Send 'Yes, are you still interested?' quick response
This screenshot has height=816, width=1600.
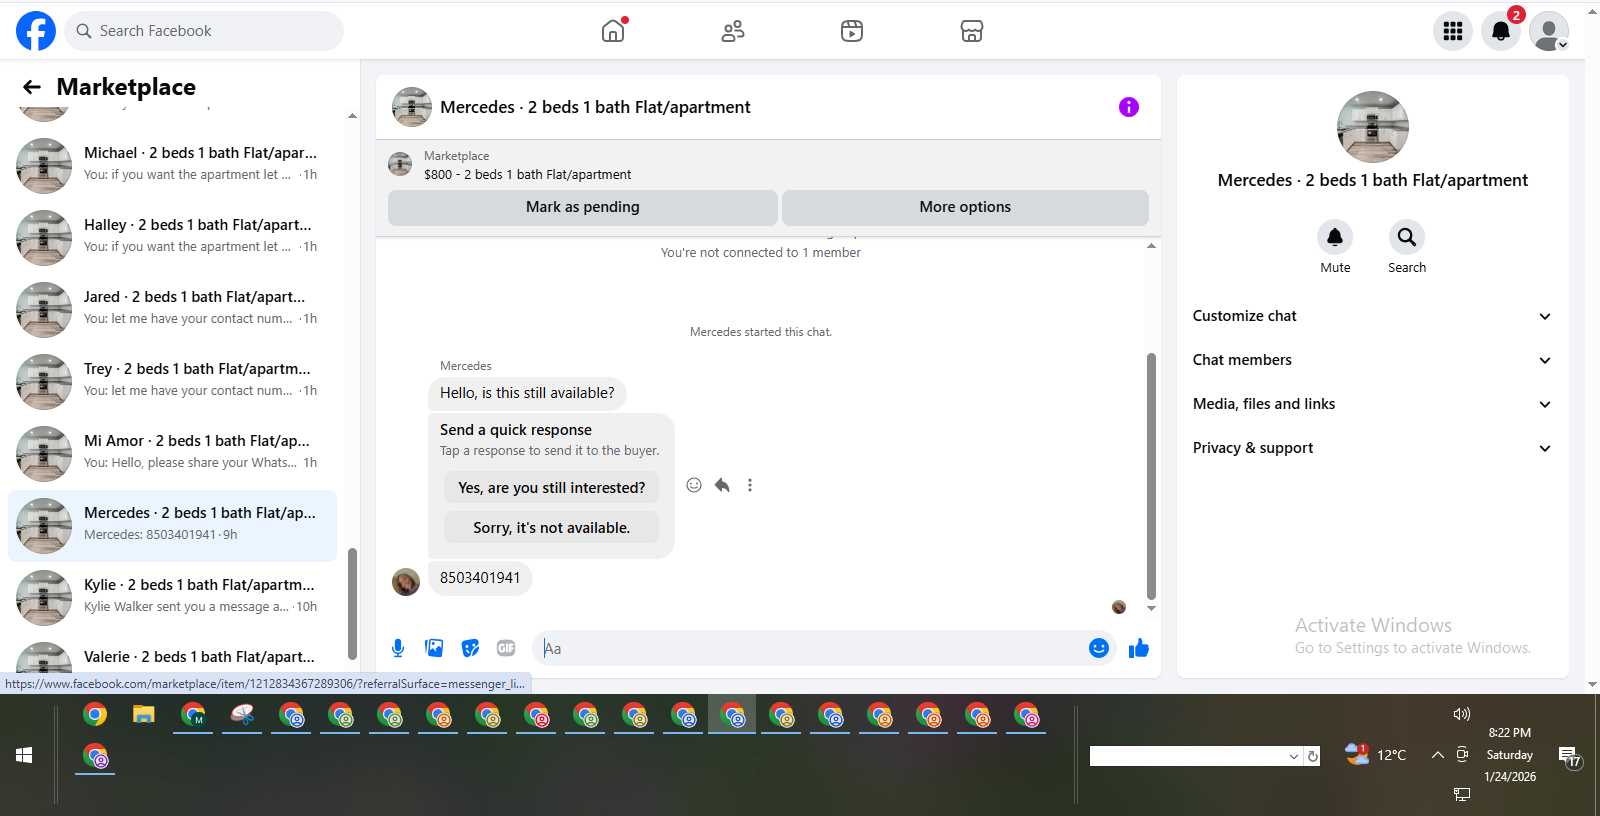point(552,488)
